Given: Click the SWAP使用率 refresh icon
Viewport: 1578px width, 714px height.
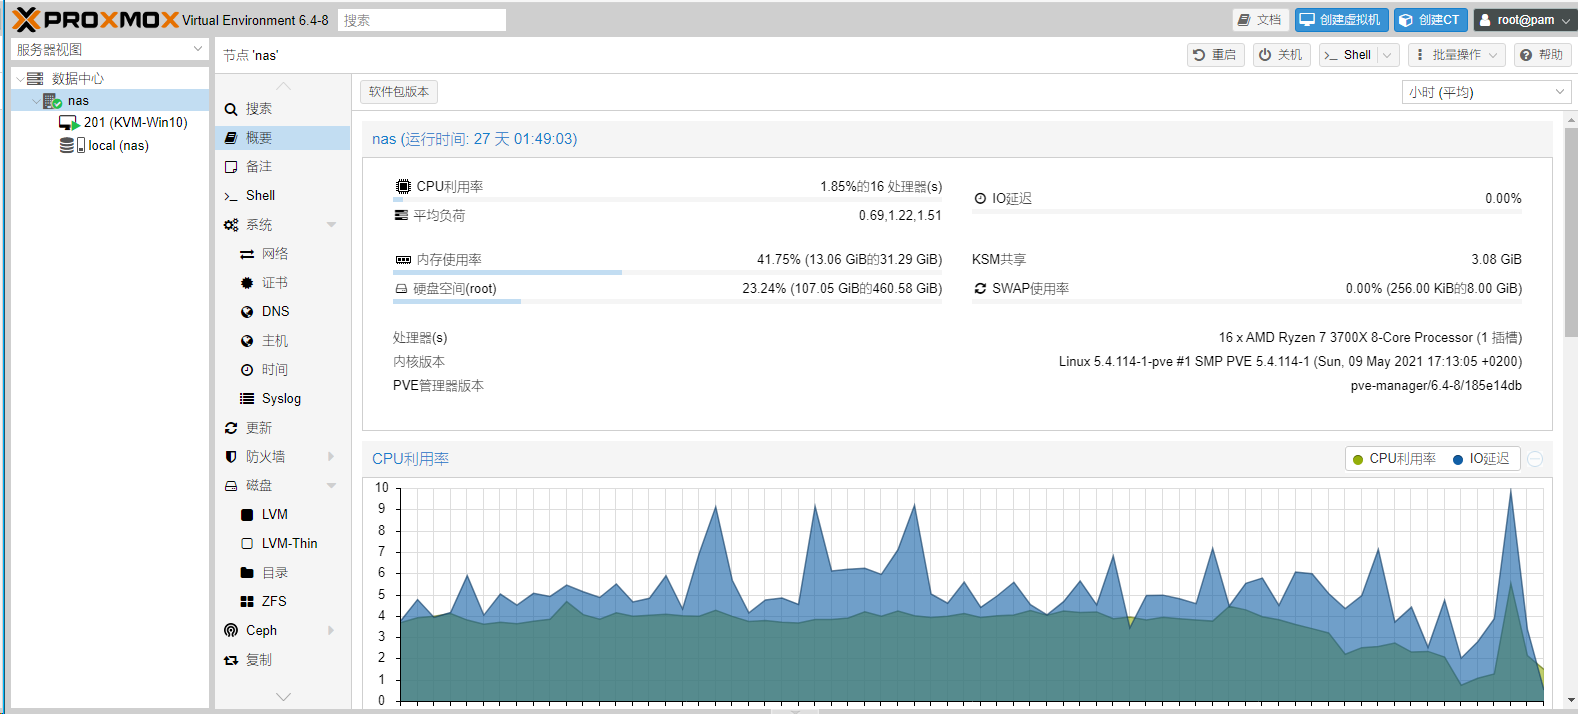Looking at the screenshot, I should [980, 289].
